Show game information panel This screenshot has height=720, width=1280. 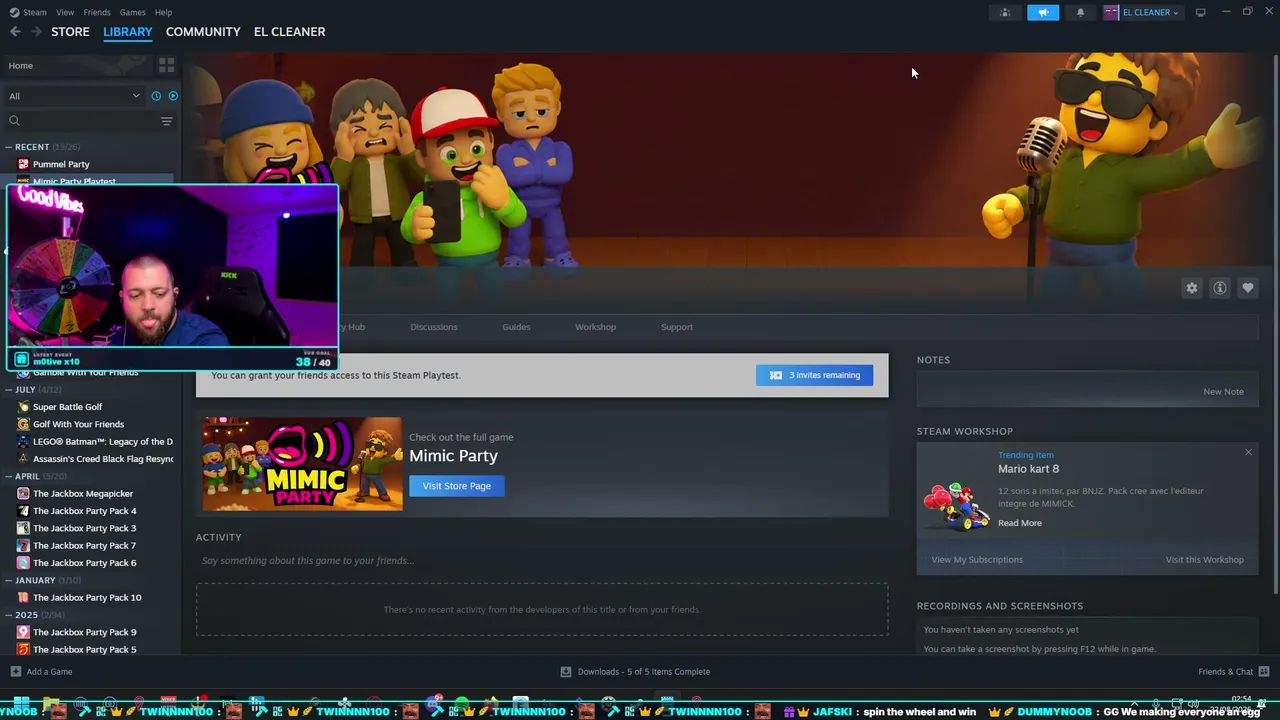point(1220,288)
